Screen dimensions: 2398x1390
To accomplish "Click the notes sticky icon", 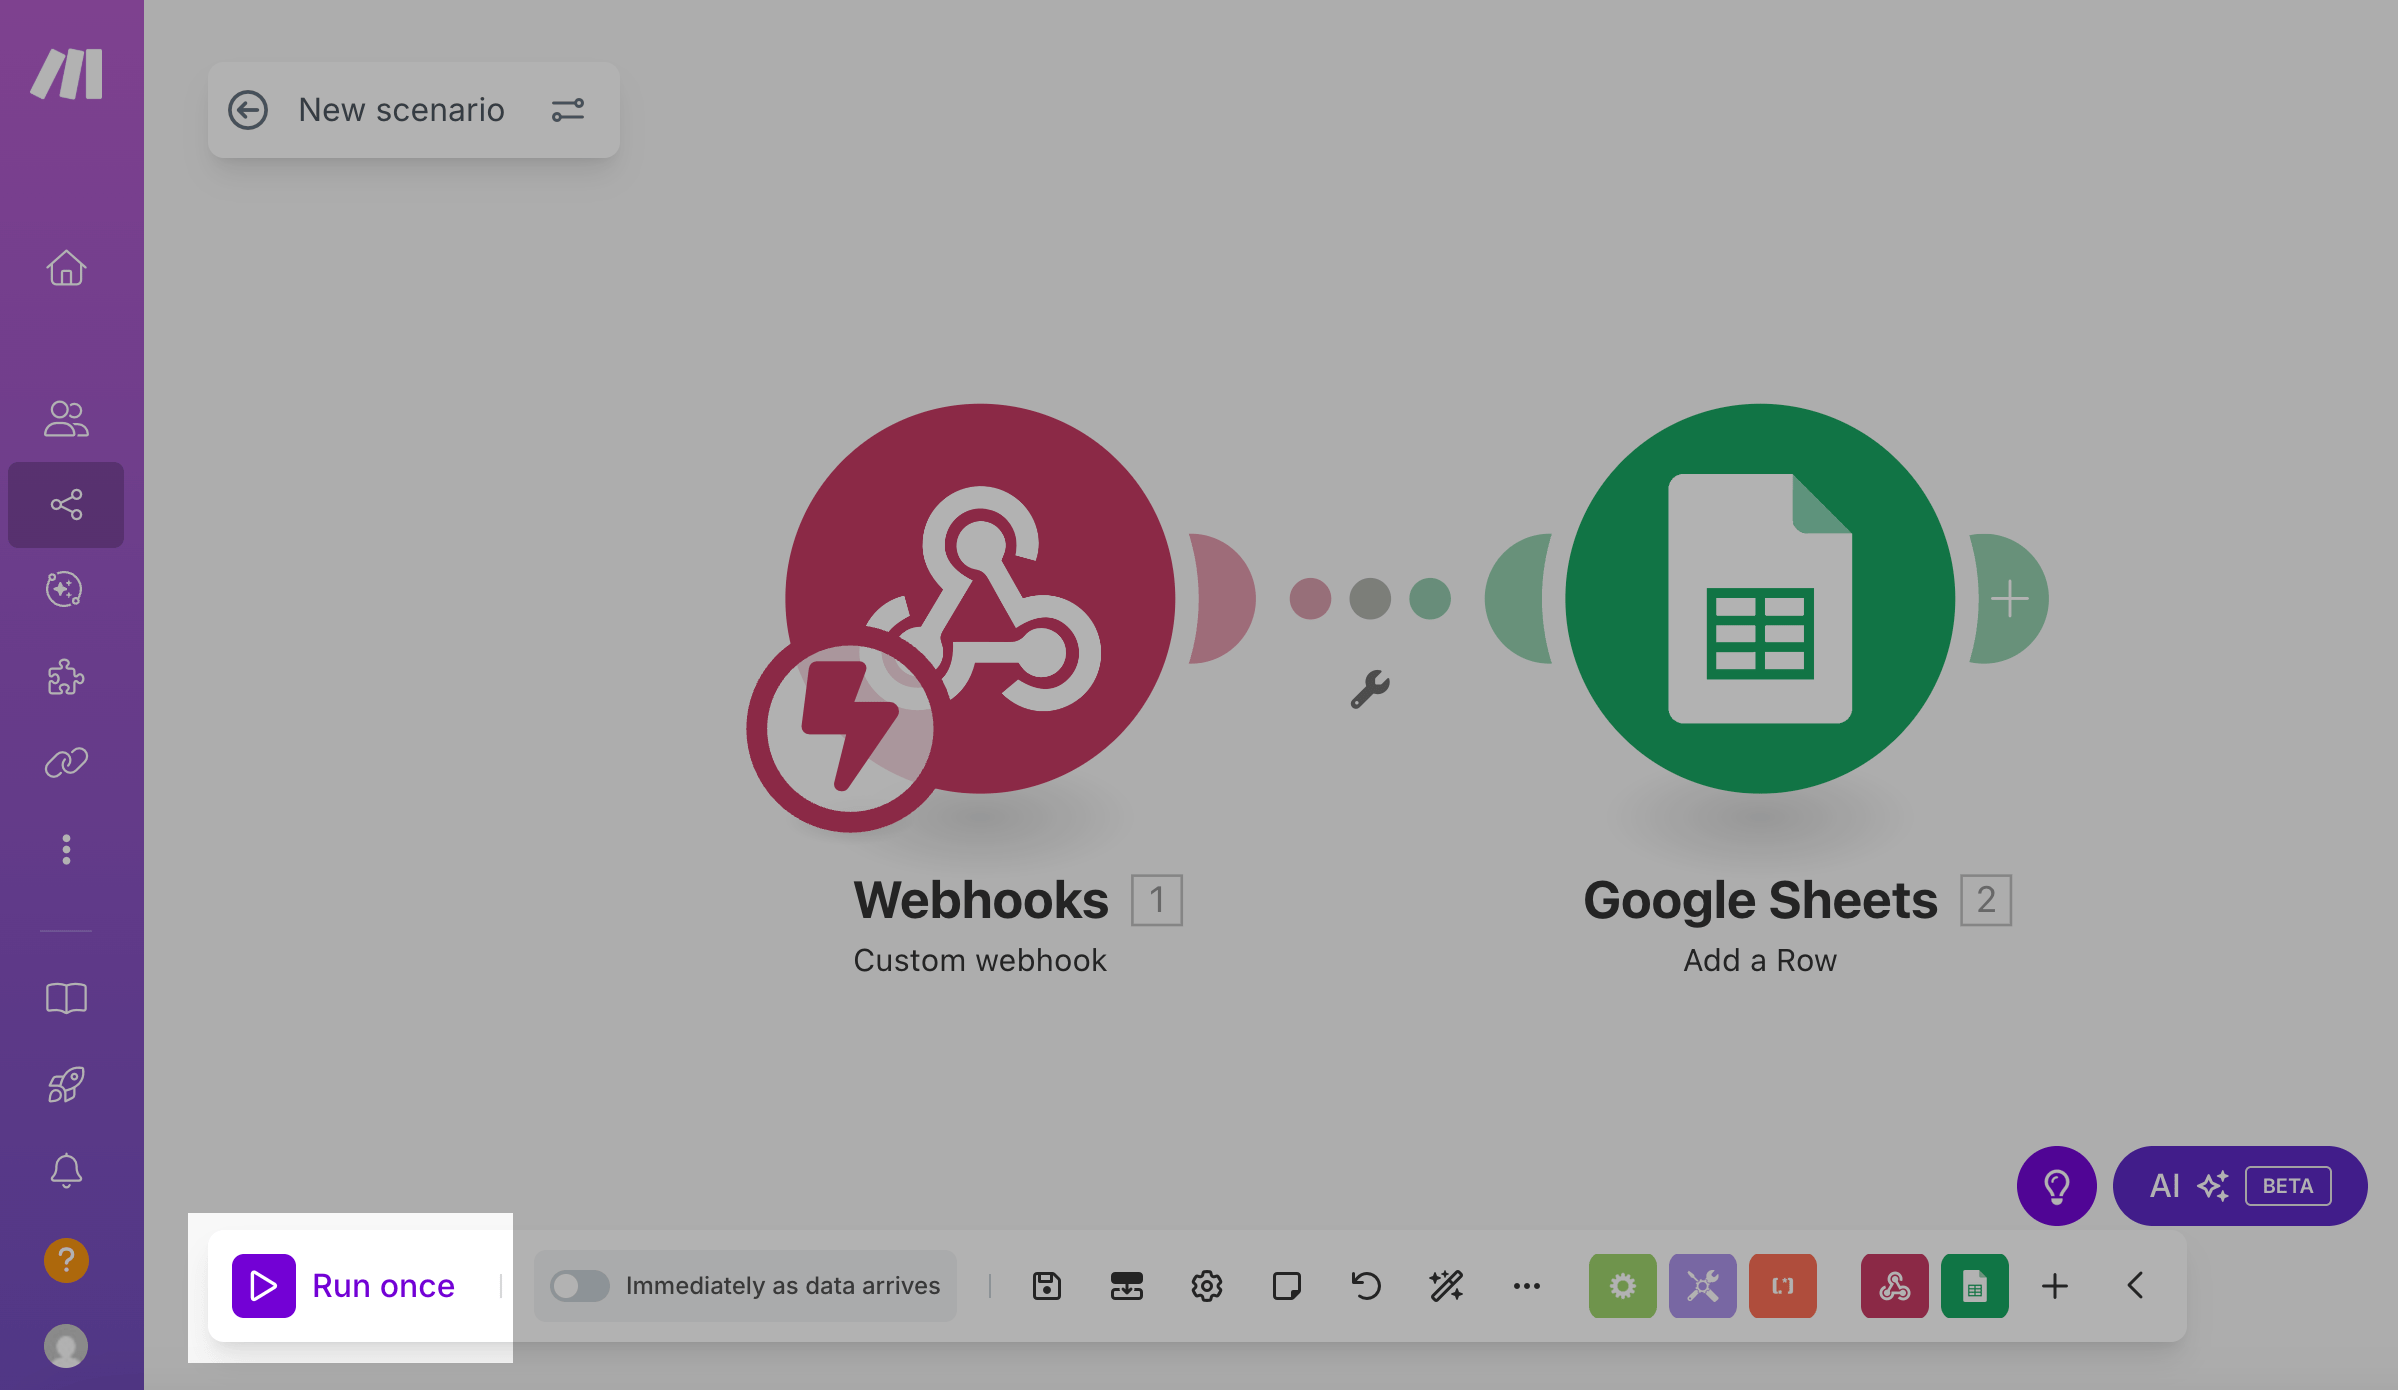I will click(x=1286, y=1285).
